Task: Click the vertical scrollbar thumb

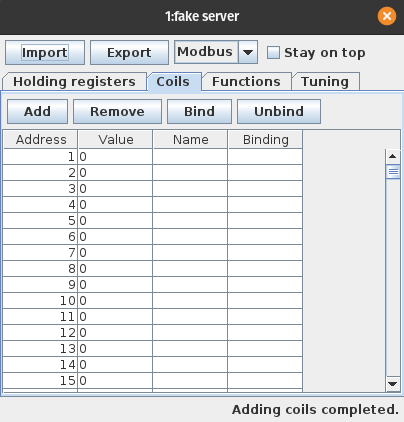Action: (x=393, y=172)
